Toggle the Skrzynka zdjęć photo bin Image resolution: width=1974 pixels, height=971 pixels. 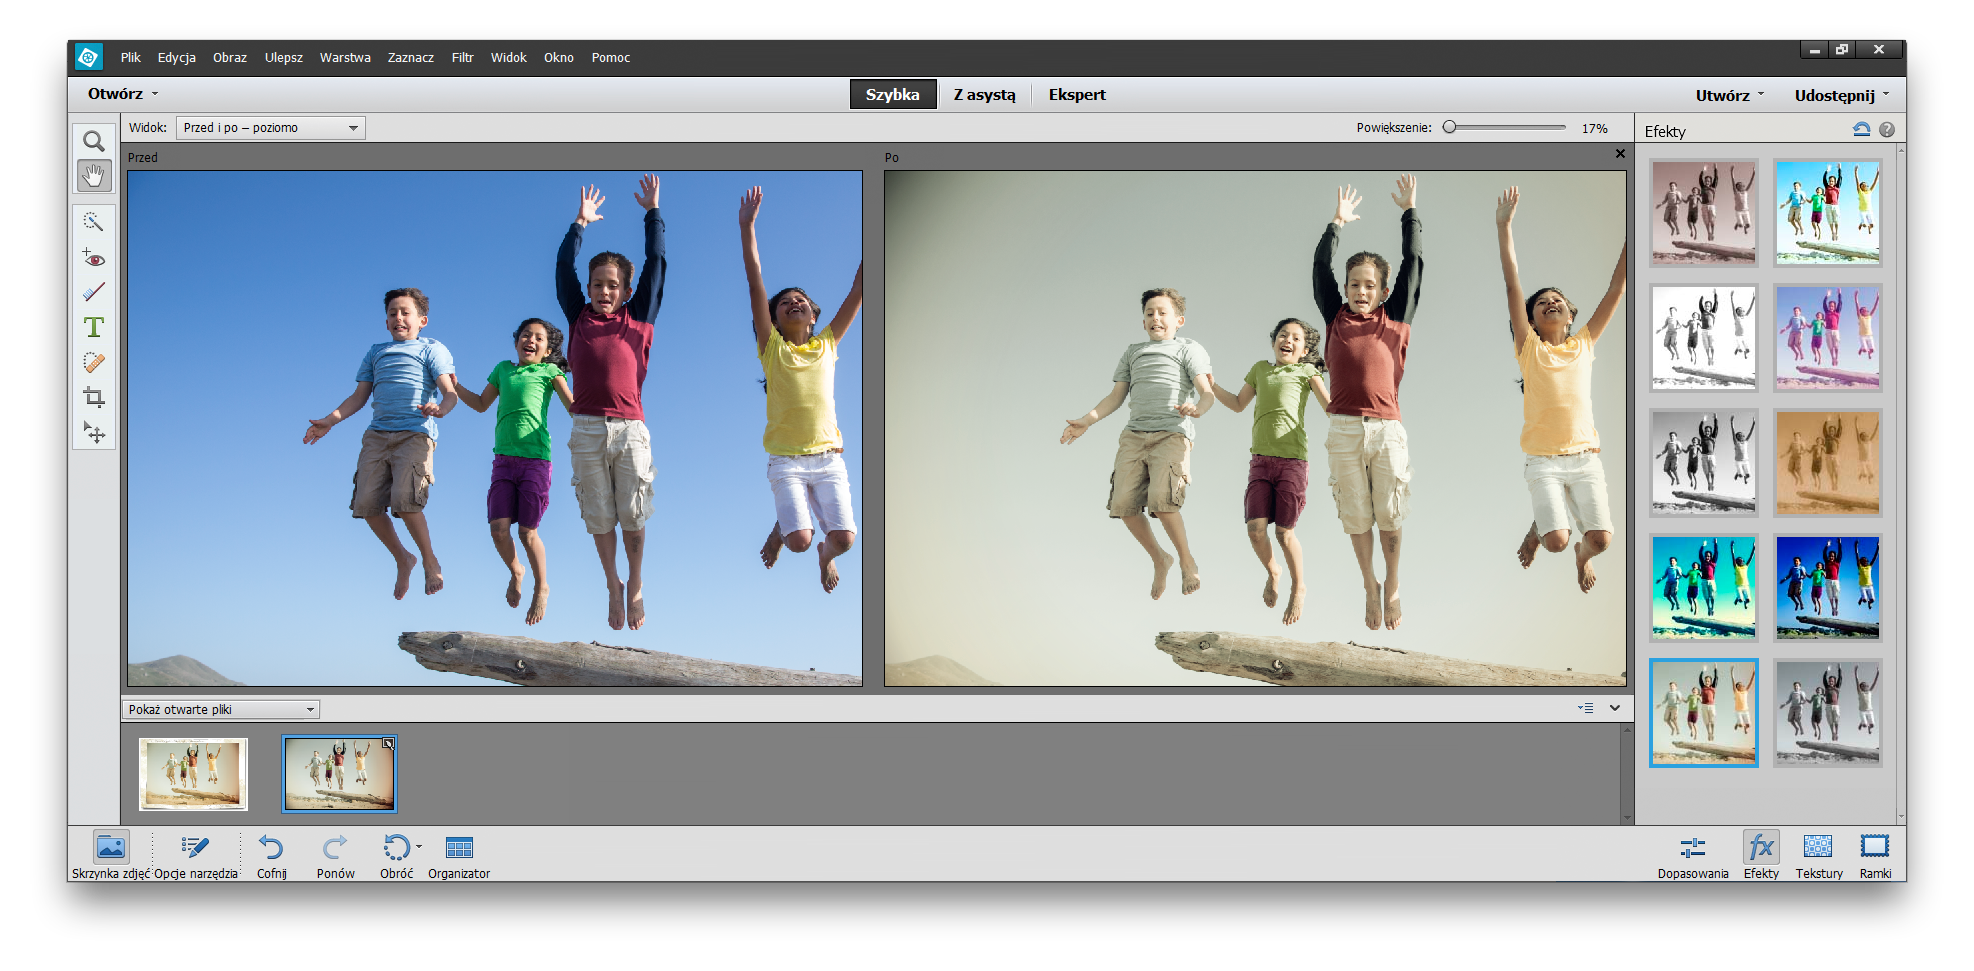pyautogui.click(x=111, y=856)
